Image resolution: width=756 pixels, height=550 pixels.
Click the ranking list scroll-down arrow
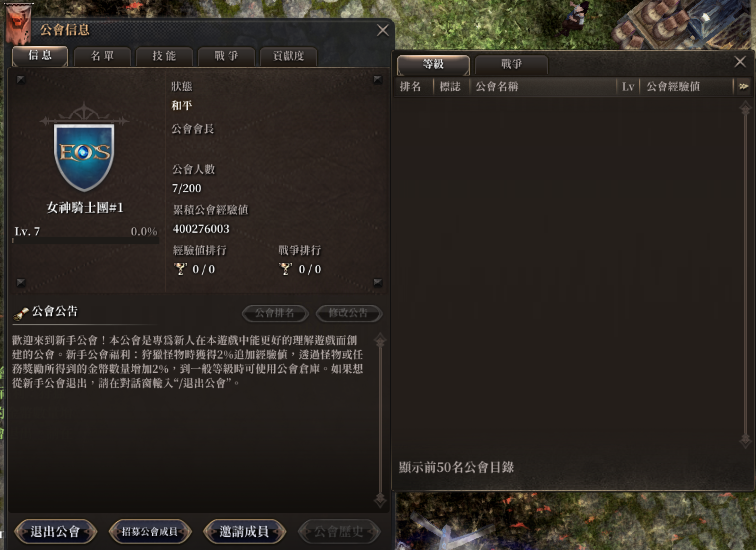[745, 440]
